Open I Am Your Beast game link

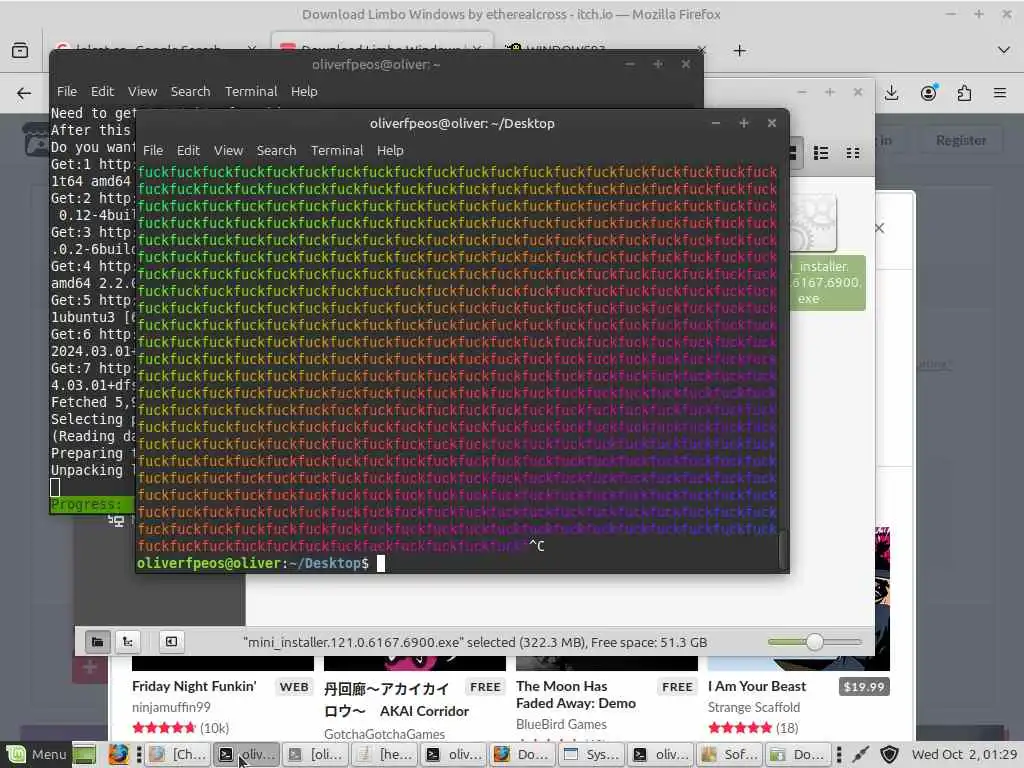tap(757, 686)
